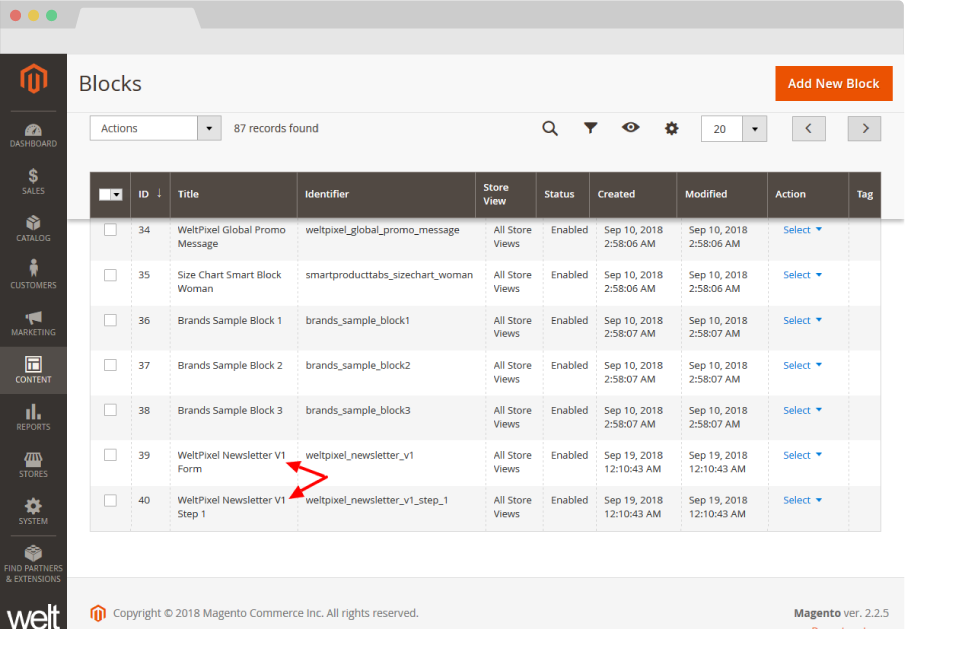Click the Magento logo in sidebar
Screen dimensions: 960x647
(33, 80)
